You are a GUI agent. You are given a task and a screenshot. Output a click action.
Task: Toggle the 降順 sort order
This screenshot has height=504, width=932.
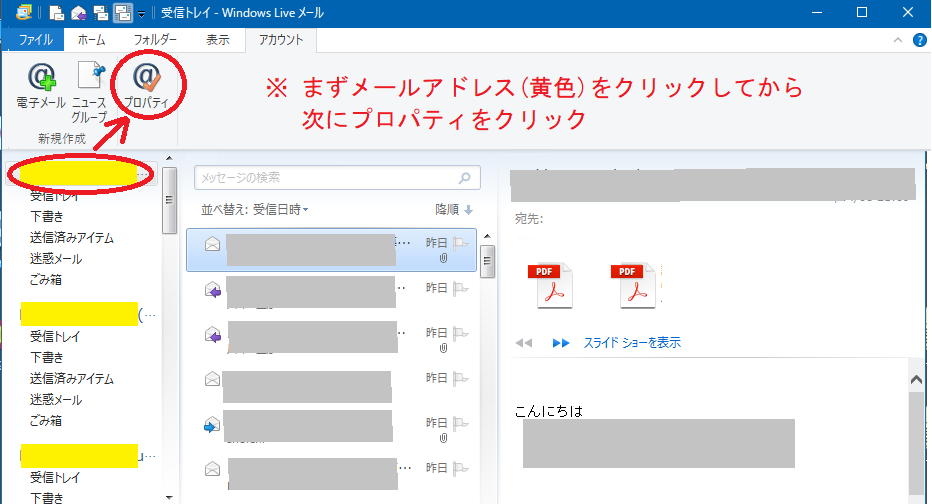tap(454, 209)
